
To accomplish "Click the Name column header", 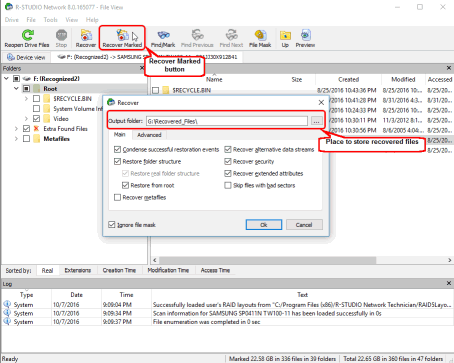I will 214,79.
